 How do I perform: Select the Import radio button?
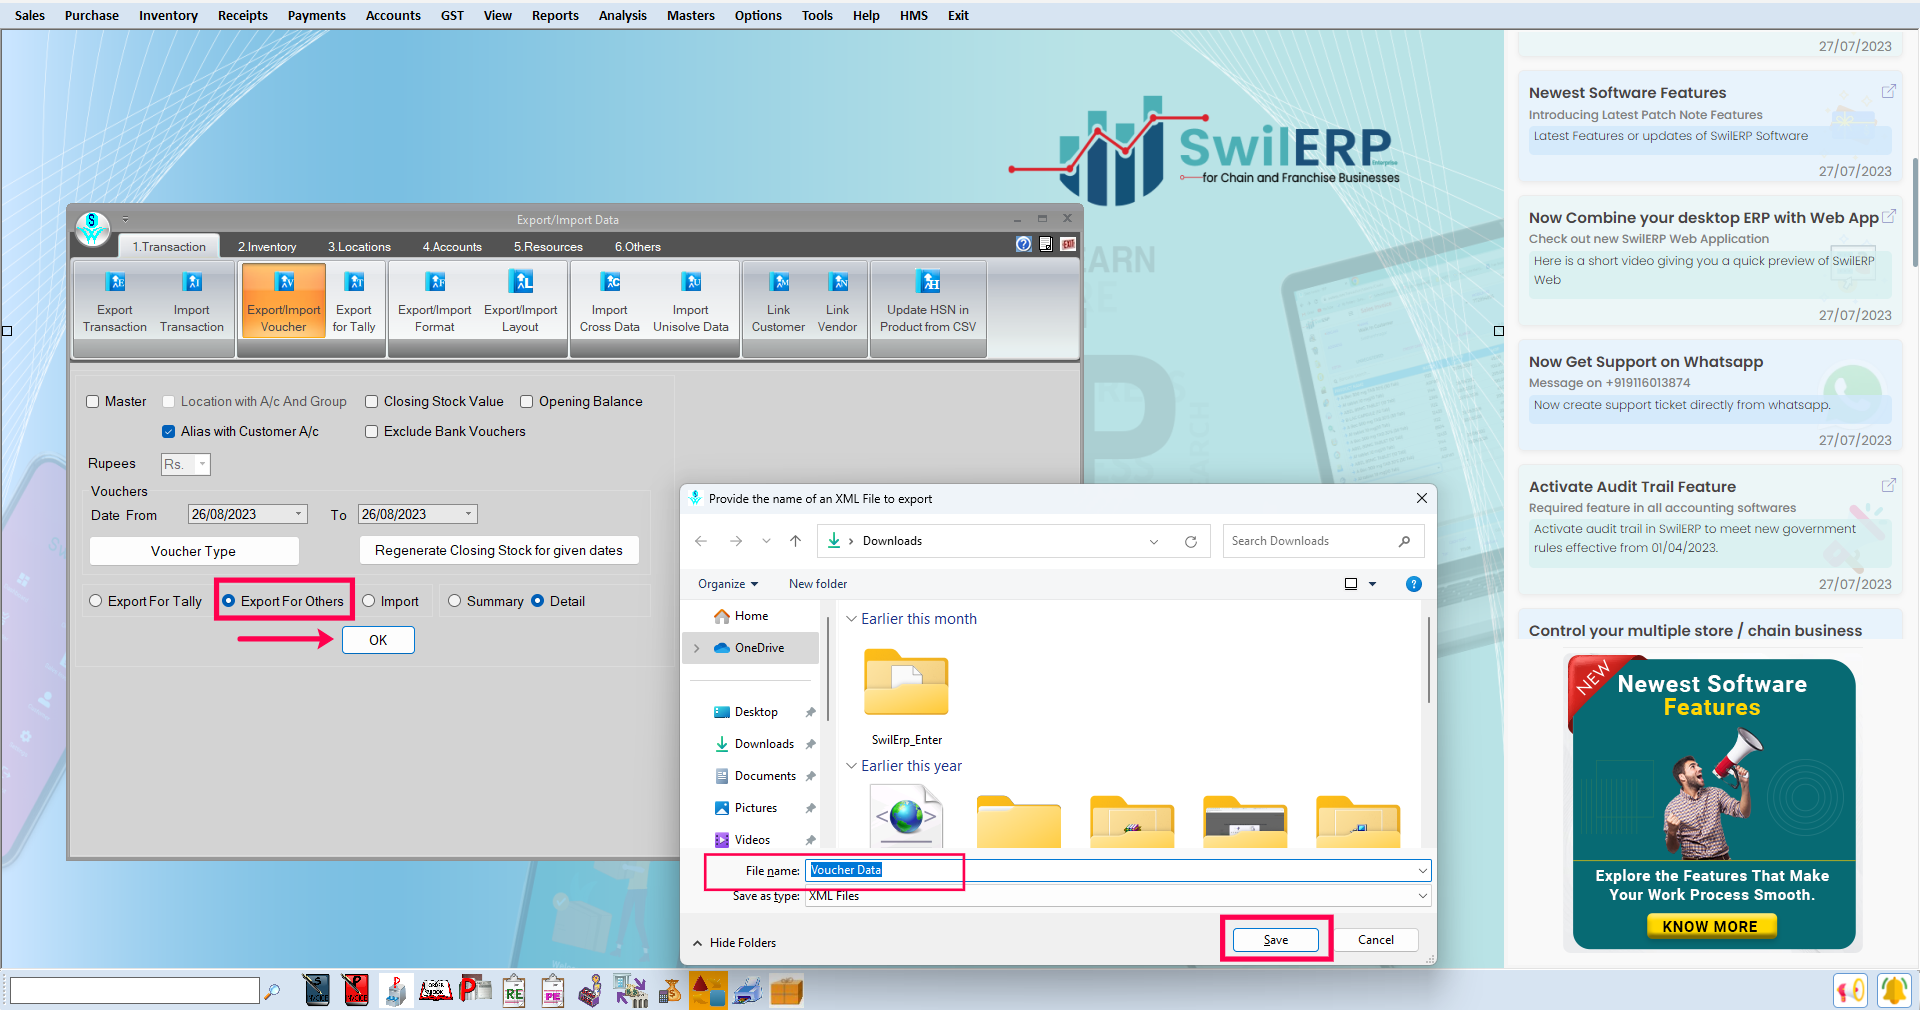[369, 601]
